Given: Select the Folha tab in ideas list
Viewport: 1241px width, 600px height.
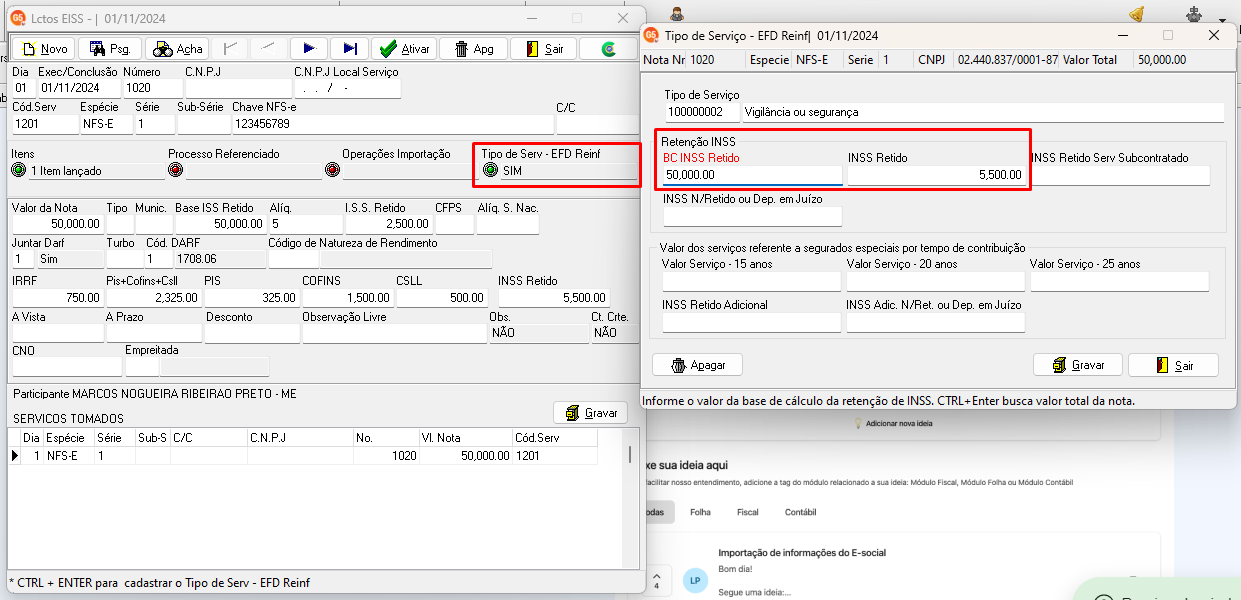Looking at the screenshot, I should tap(700, 512).
